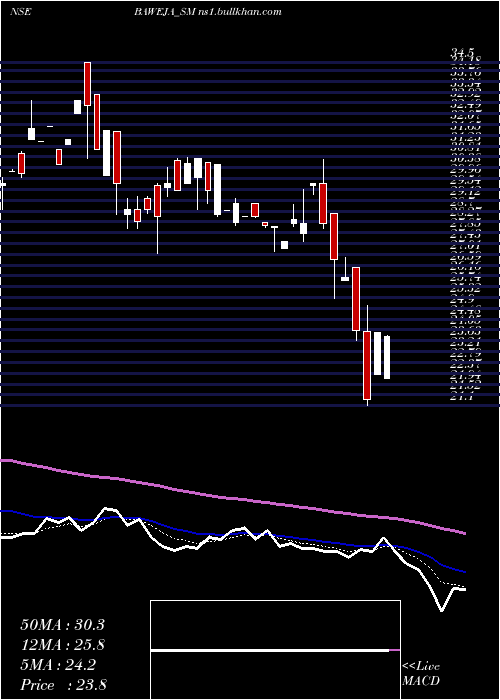Click inside the MACD histogram box
This screenshot has width=500, height=700.
point(275,650)
